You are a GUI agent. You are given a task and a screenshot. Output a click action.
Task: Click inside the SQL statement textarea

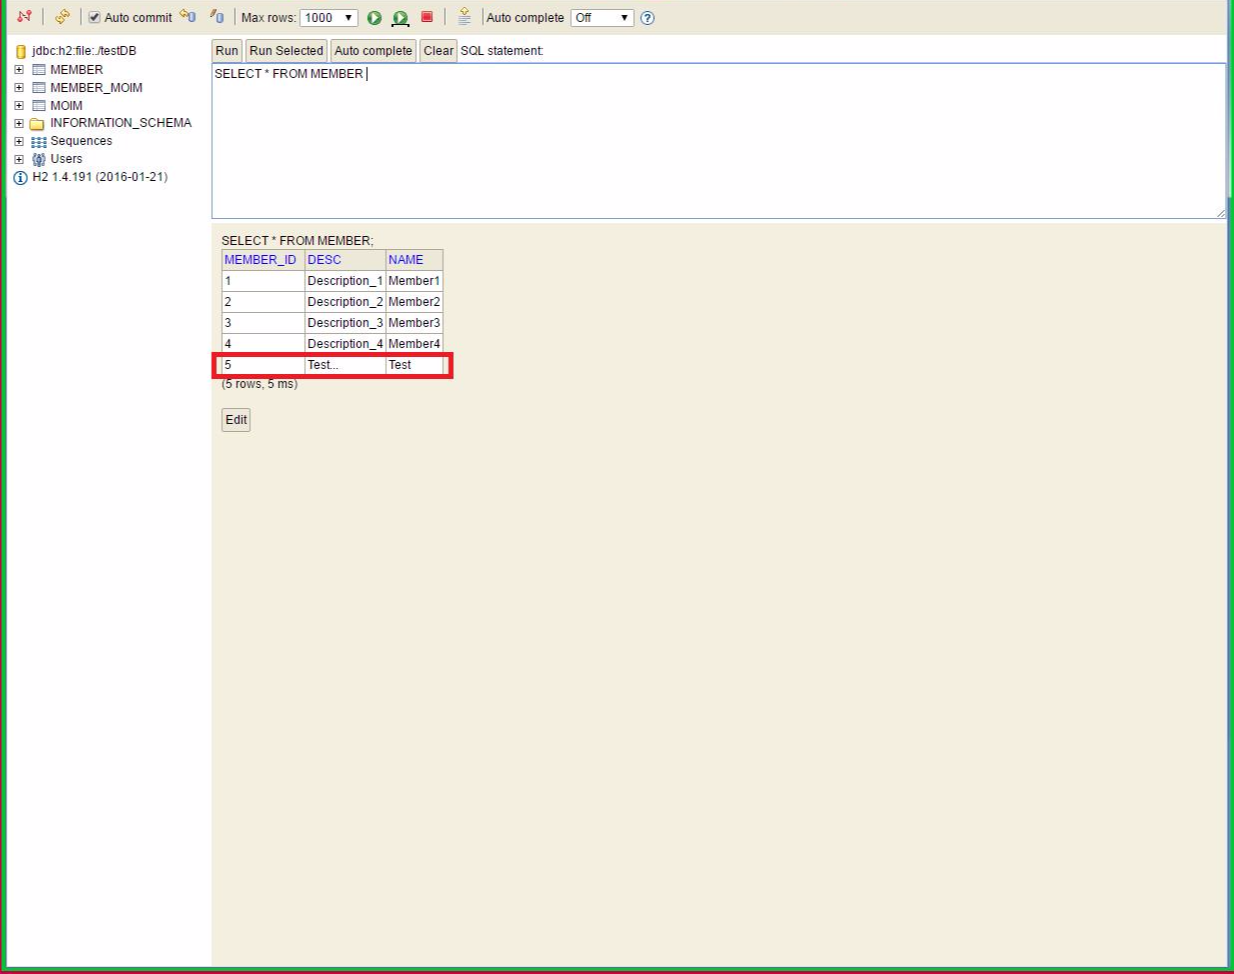pyautogui.click(x=718, y=141)
